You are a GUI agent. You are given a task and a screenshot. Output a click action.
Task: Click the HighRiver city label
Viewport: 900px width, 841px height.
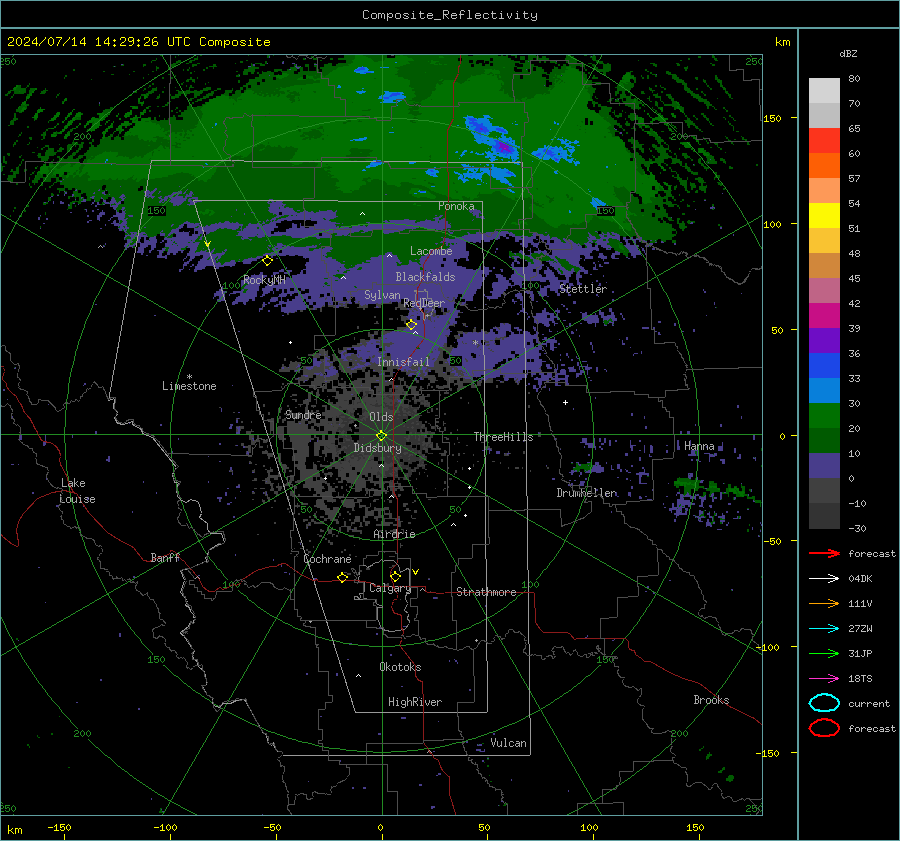coord(415,702)
